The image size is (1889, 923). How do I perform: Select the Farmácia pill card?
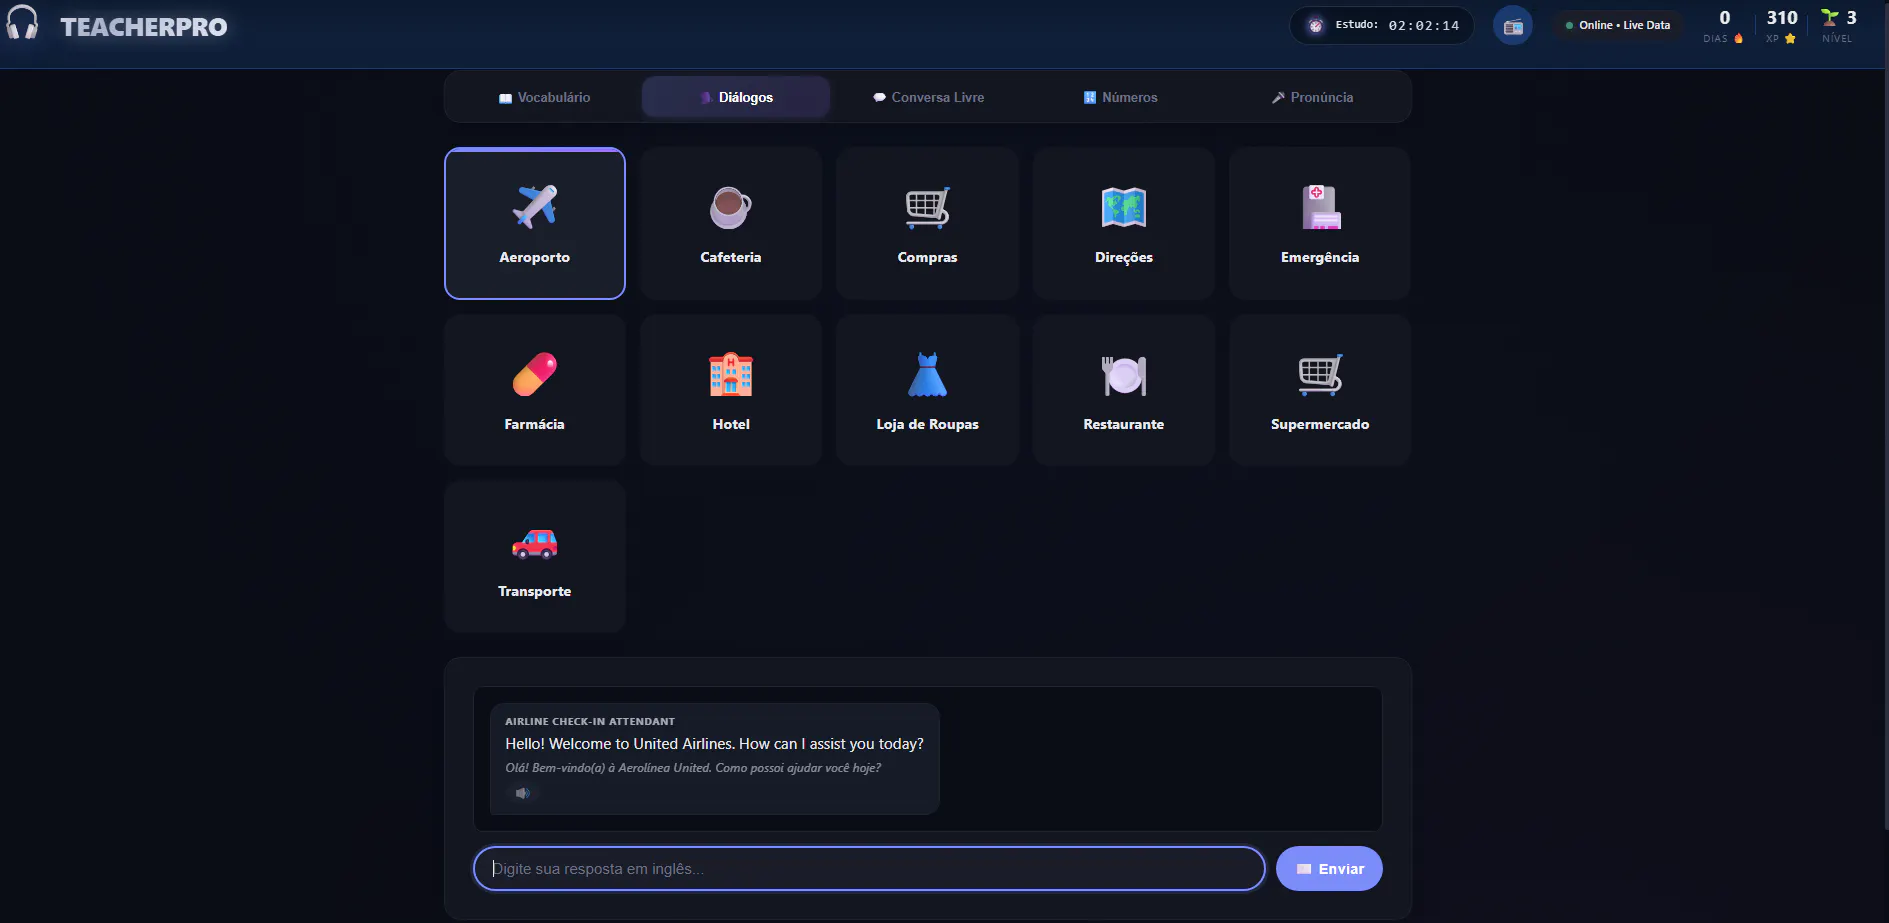click(x=535, y=390)
